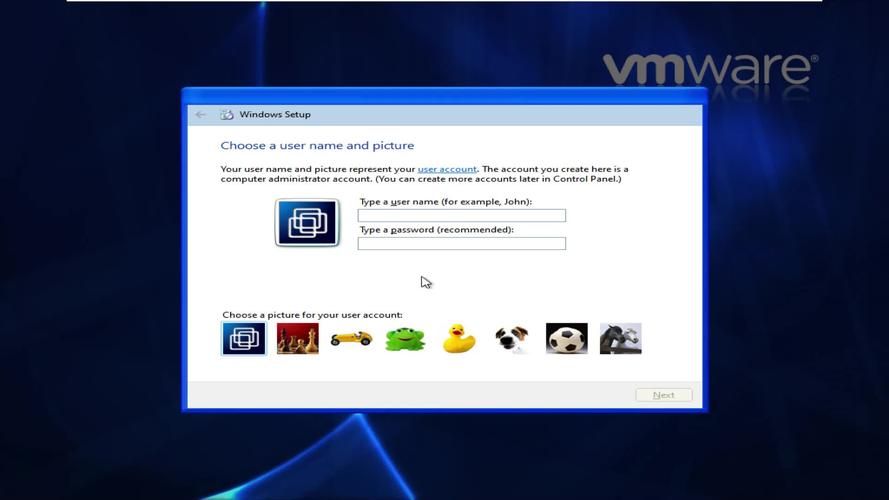Image resolution: width=889 pixels, height=500 pixels.
Task: Click the 'Type a password (recommended)' label
Action: [x=436, y=230]
